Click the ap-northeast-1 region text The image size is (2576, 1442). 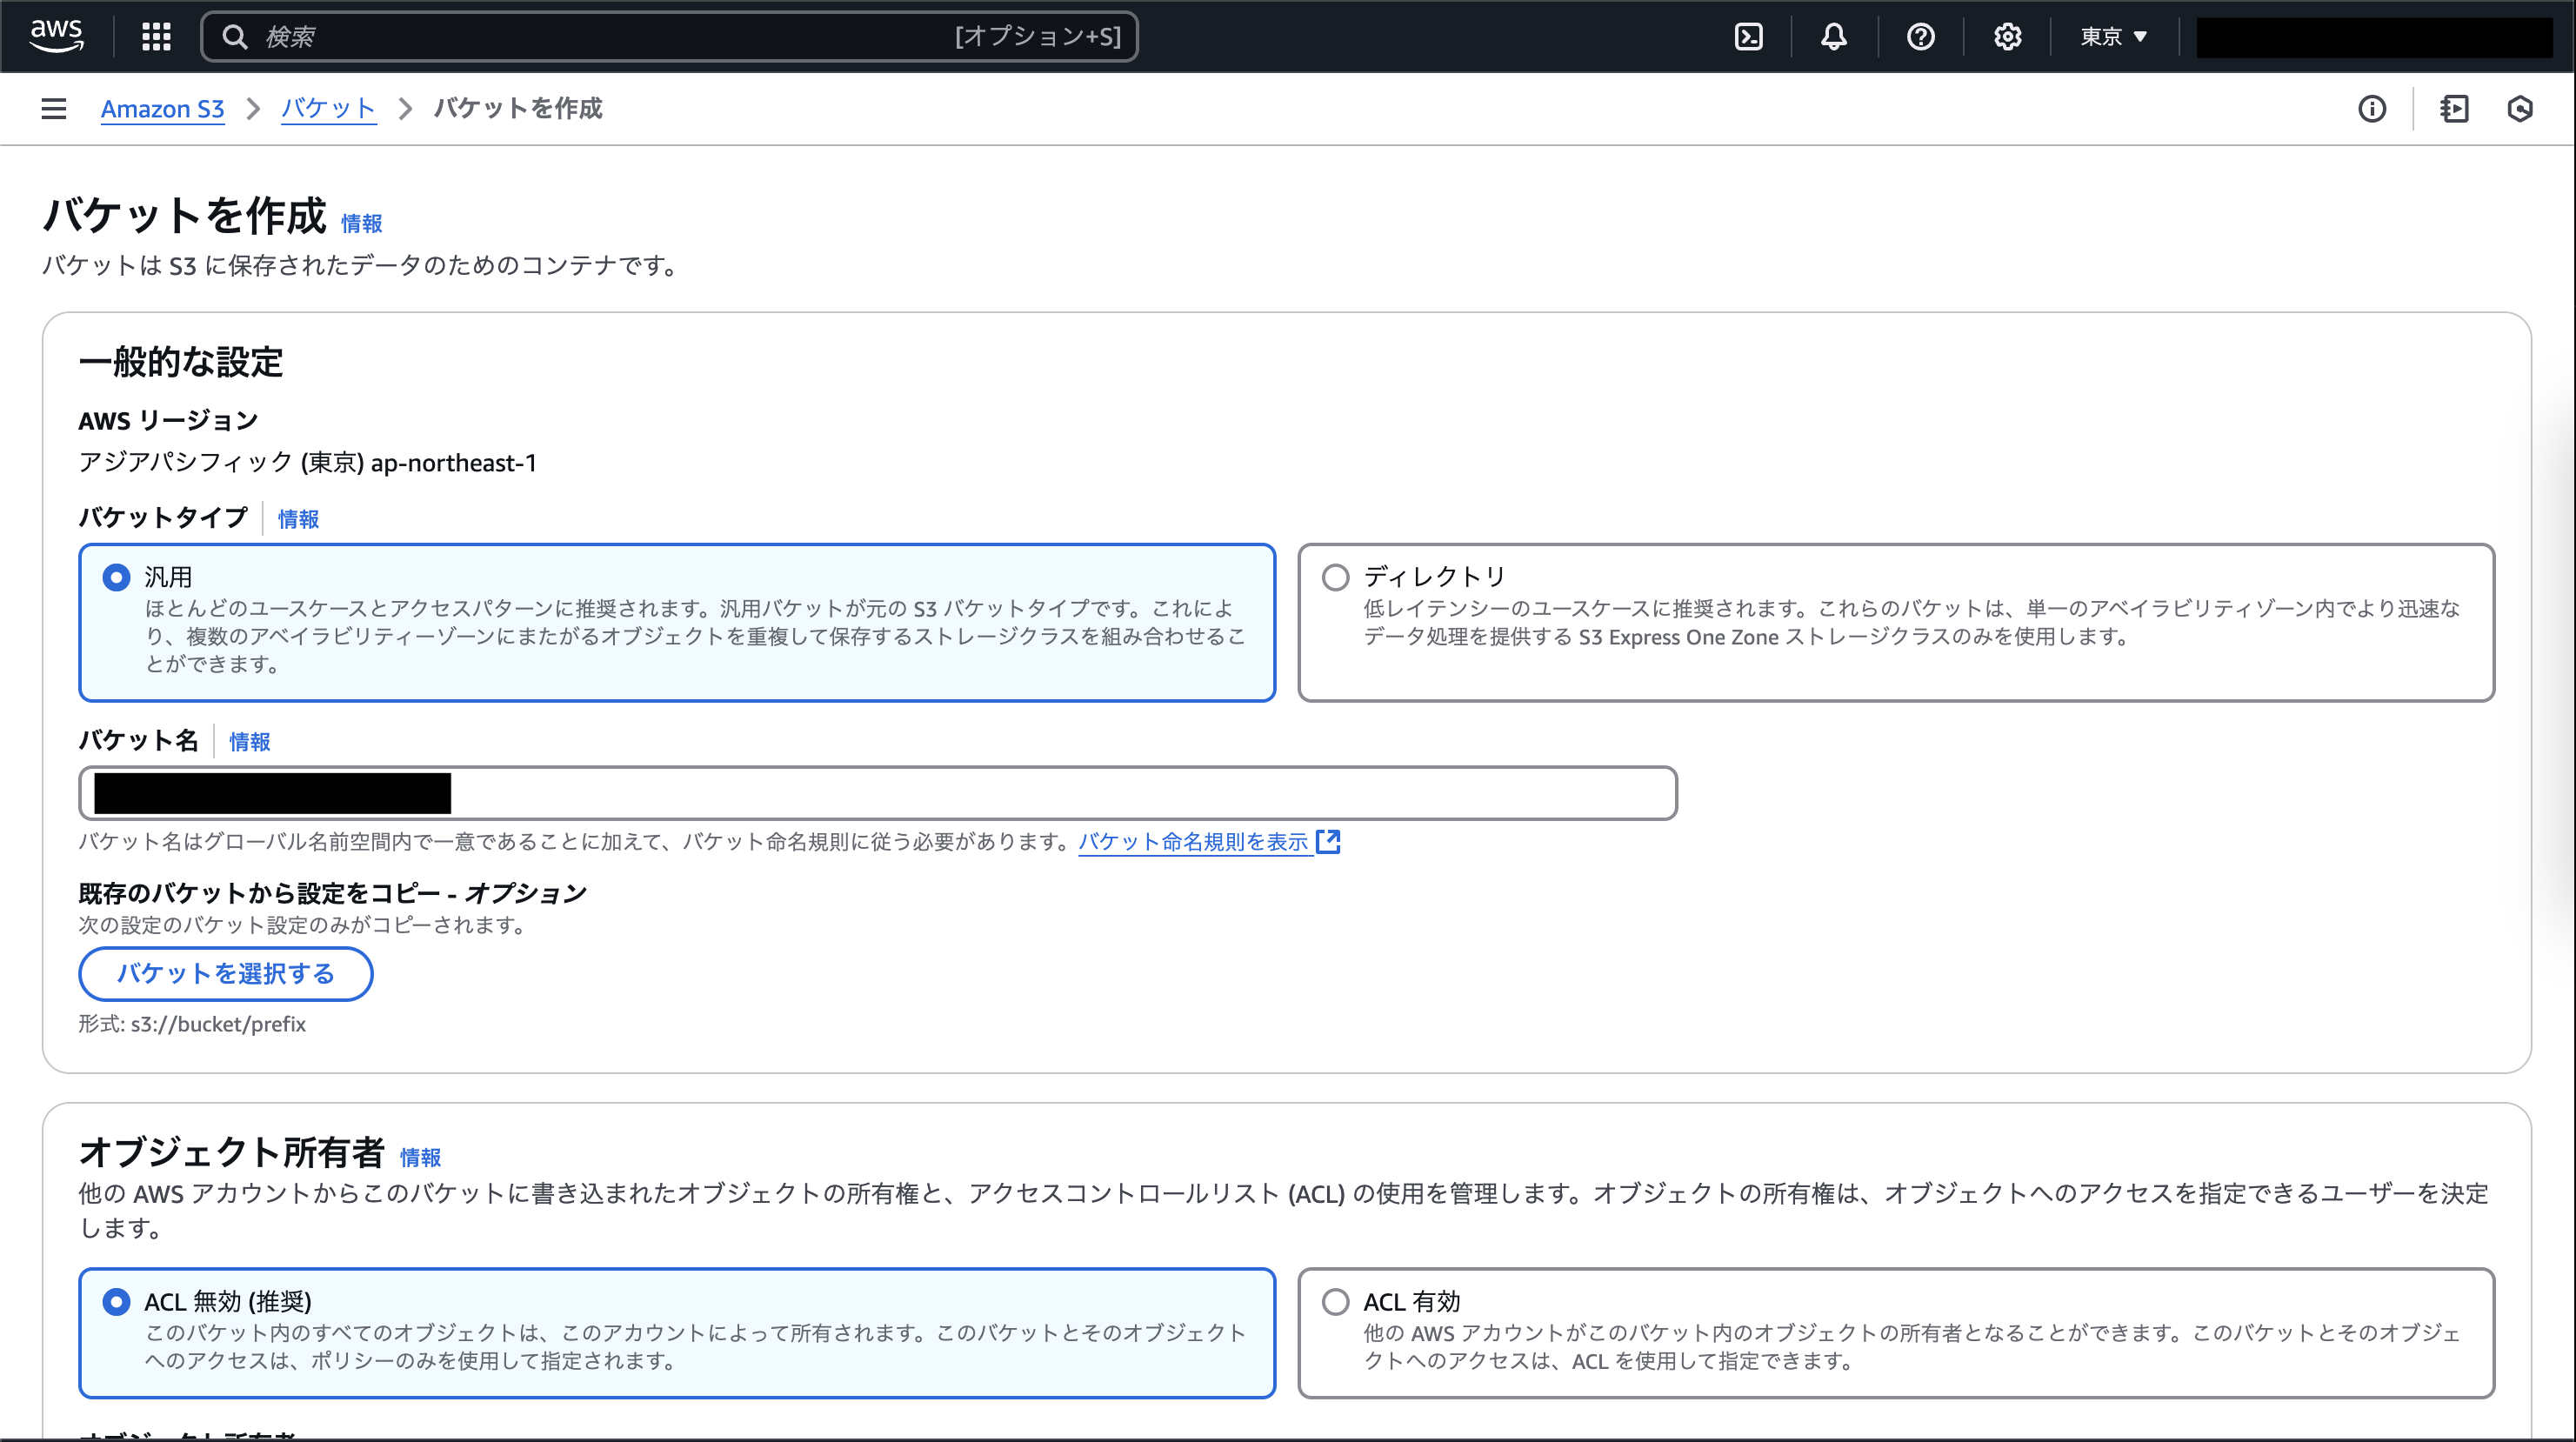tap(454, 462)
